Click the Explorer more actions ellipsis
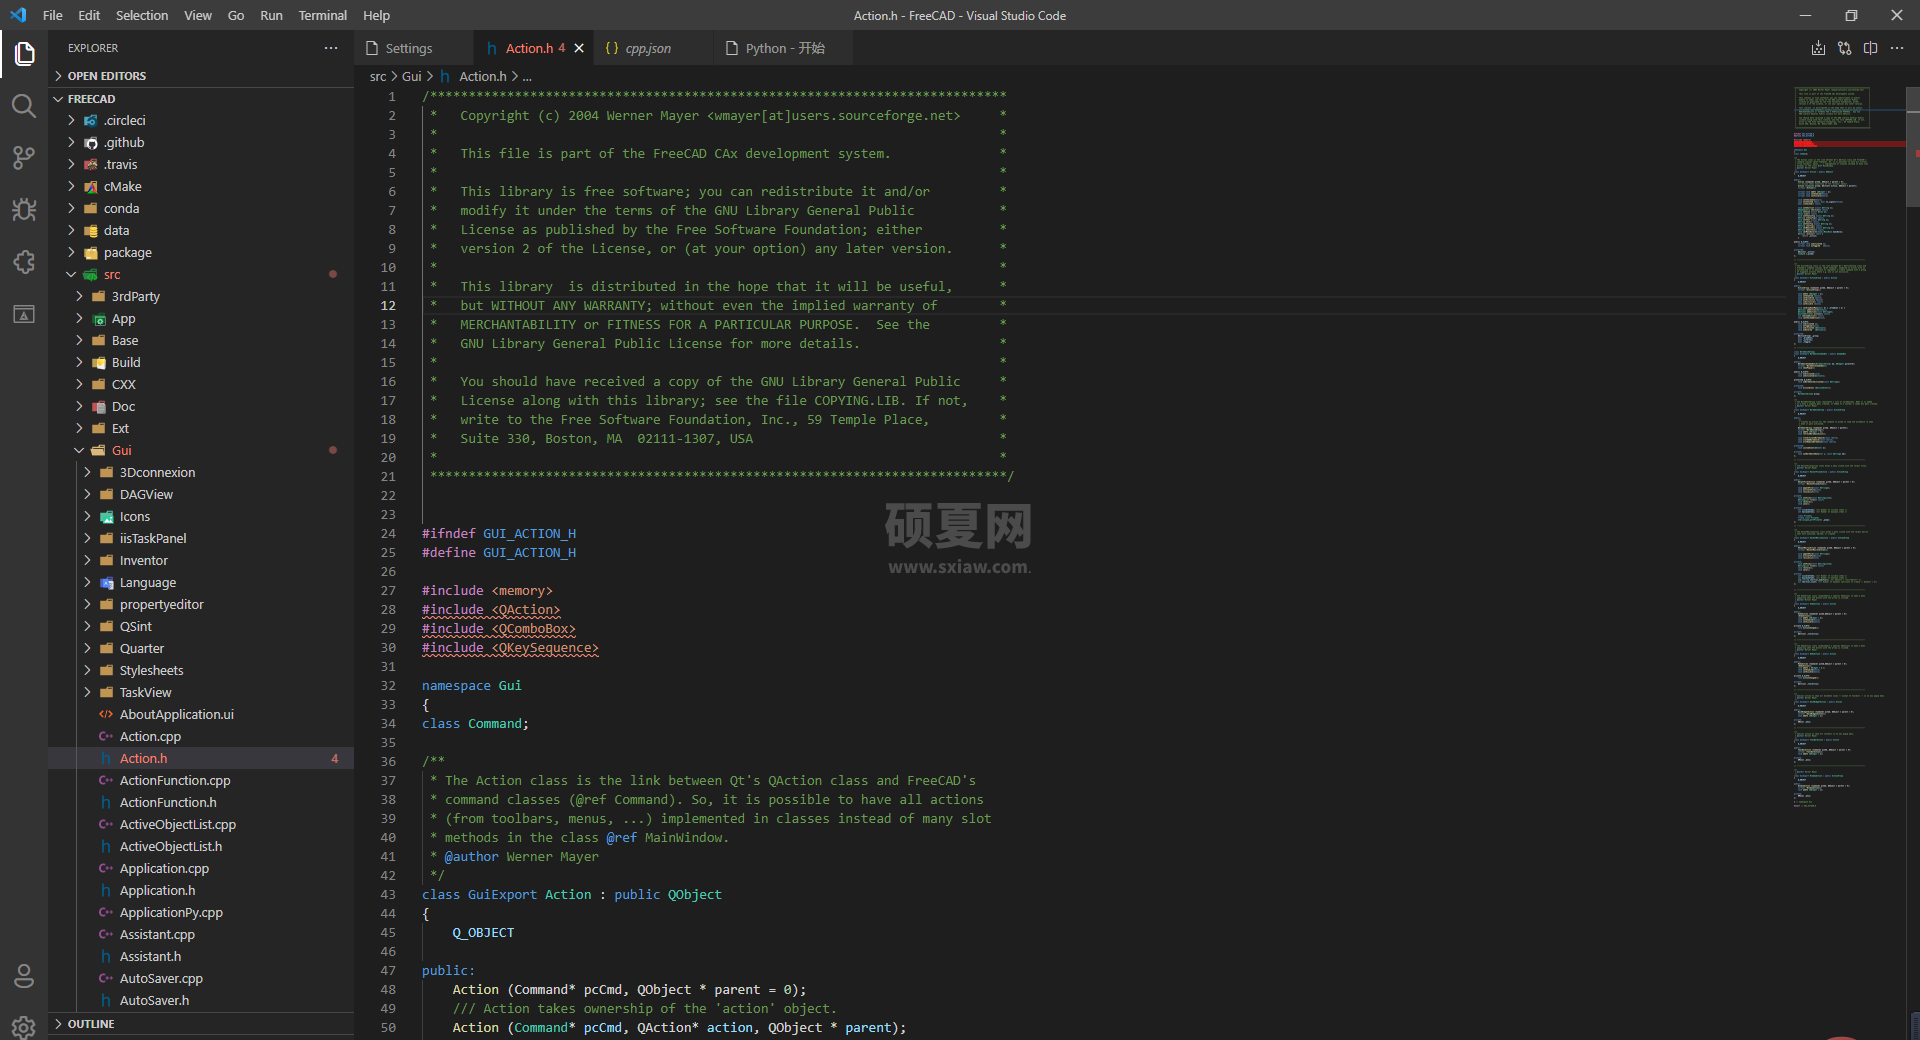This screenshot has height=1040, width=1920. coord(331,48)
